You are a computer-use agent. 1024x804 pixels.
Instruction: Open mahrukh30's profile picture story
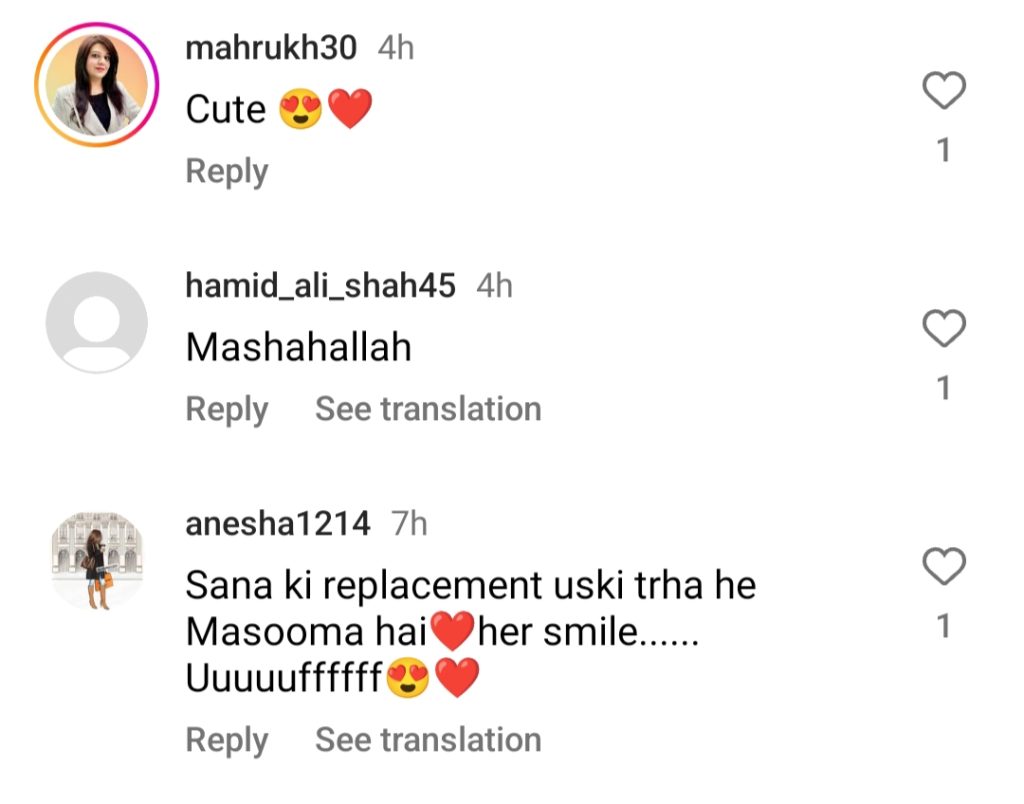coord(97,85)
